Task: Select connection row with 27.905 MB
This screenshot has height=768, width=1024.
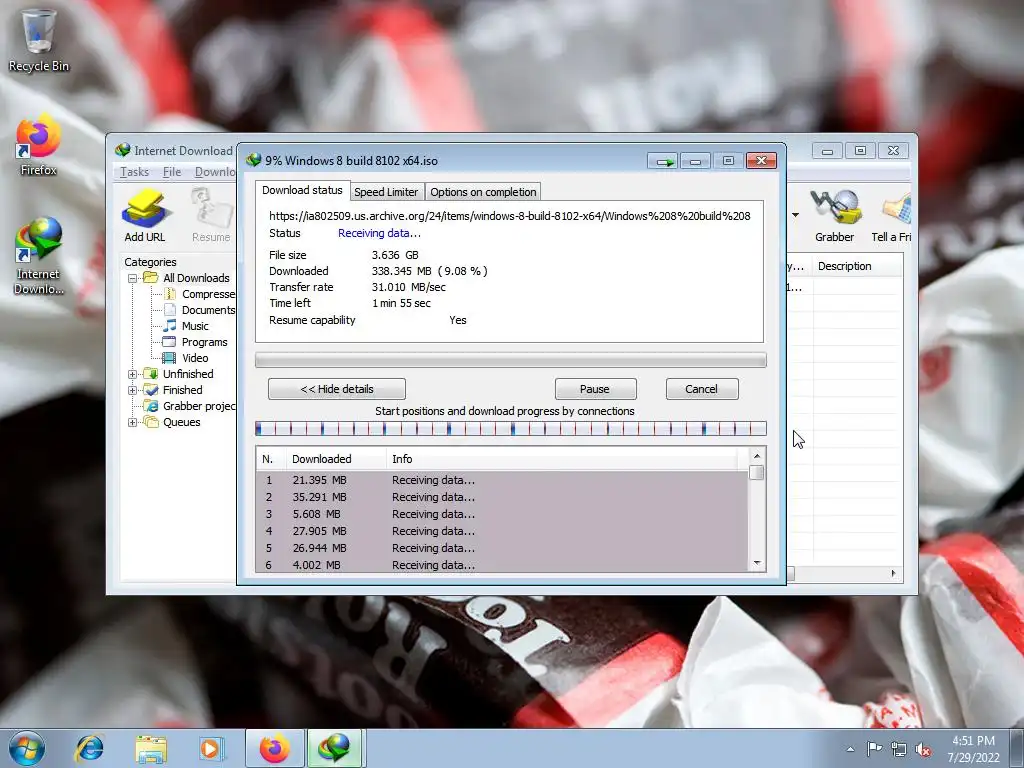Action: [x=502, y=531]
